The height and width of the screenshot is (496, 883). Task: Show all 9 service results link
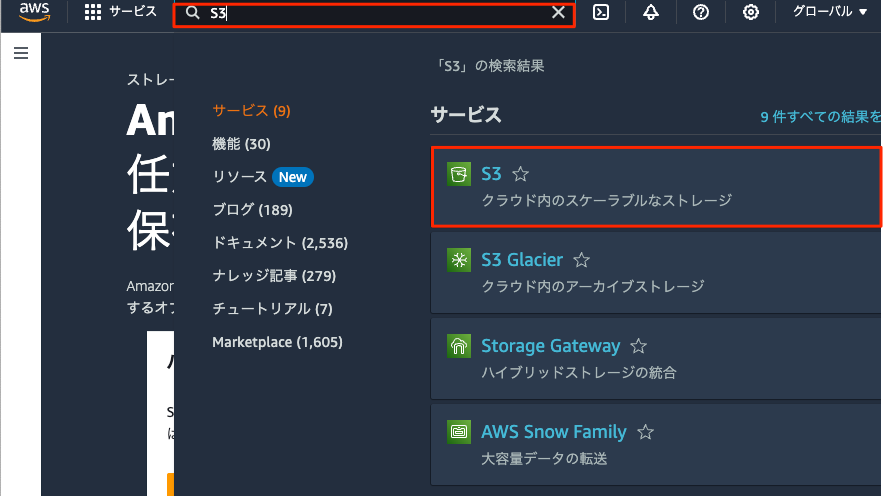(820, 117)
